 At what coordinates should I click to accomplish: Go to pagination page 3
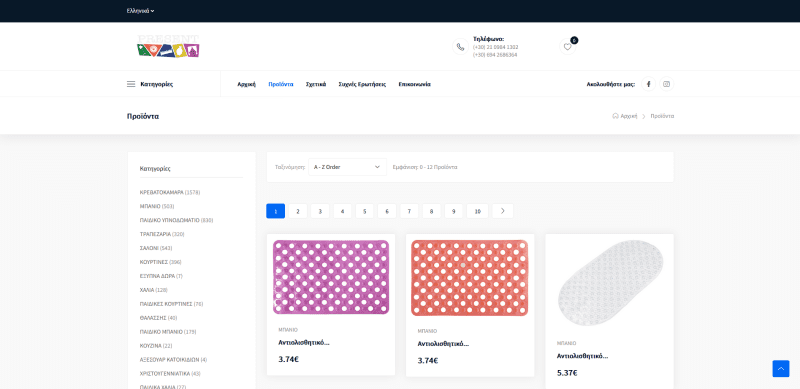tap(320, 211)
